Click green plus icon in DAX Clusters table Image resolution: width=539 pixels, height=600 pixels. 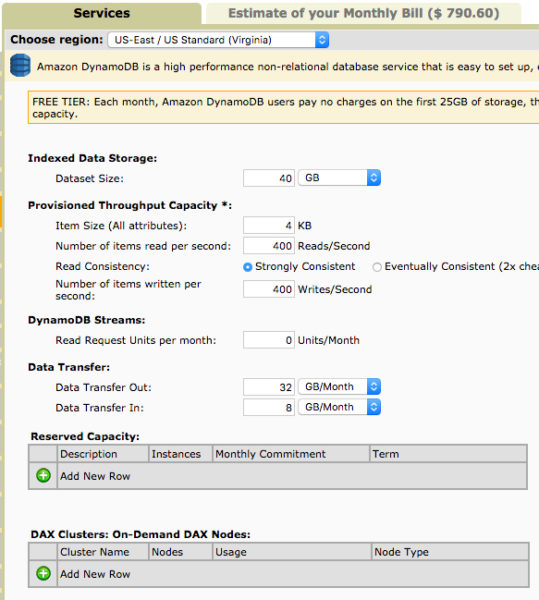43,573
